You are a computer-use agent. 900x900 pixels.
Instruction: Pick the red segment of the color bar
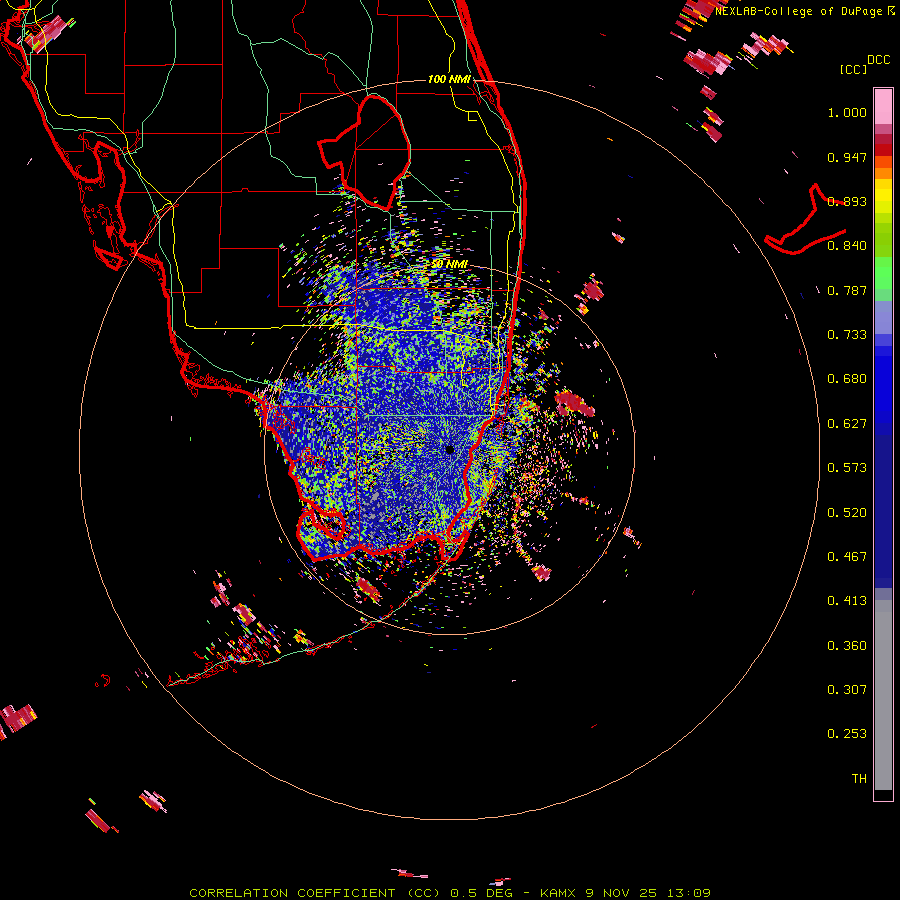(x=883, y=150)
